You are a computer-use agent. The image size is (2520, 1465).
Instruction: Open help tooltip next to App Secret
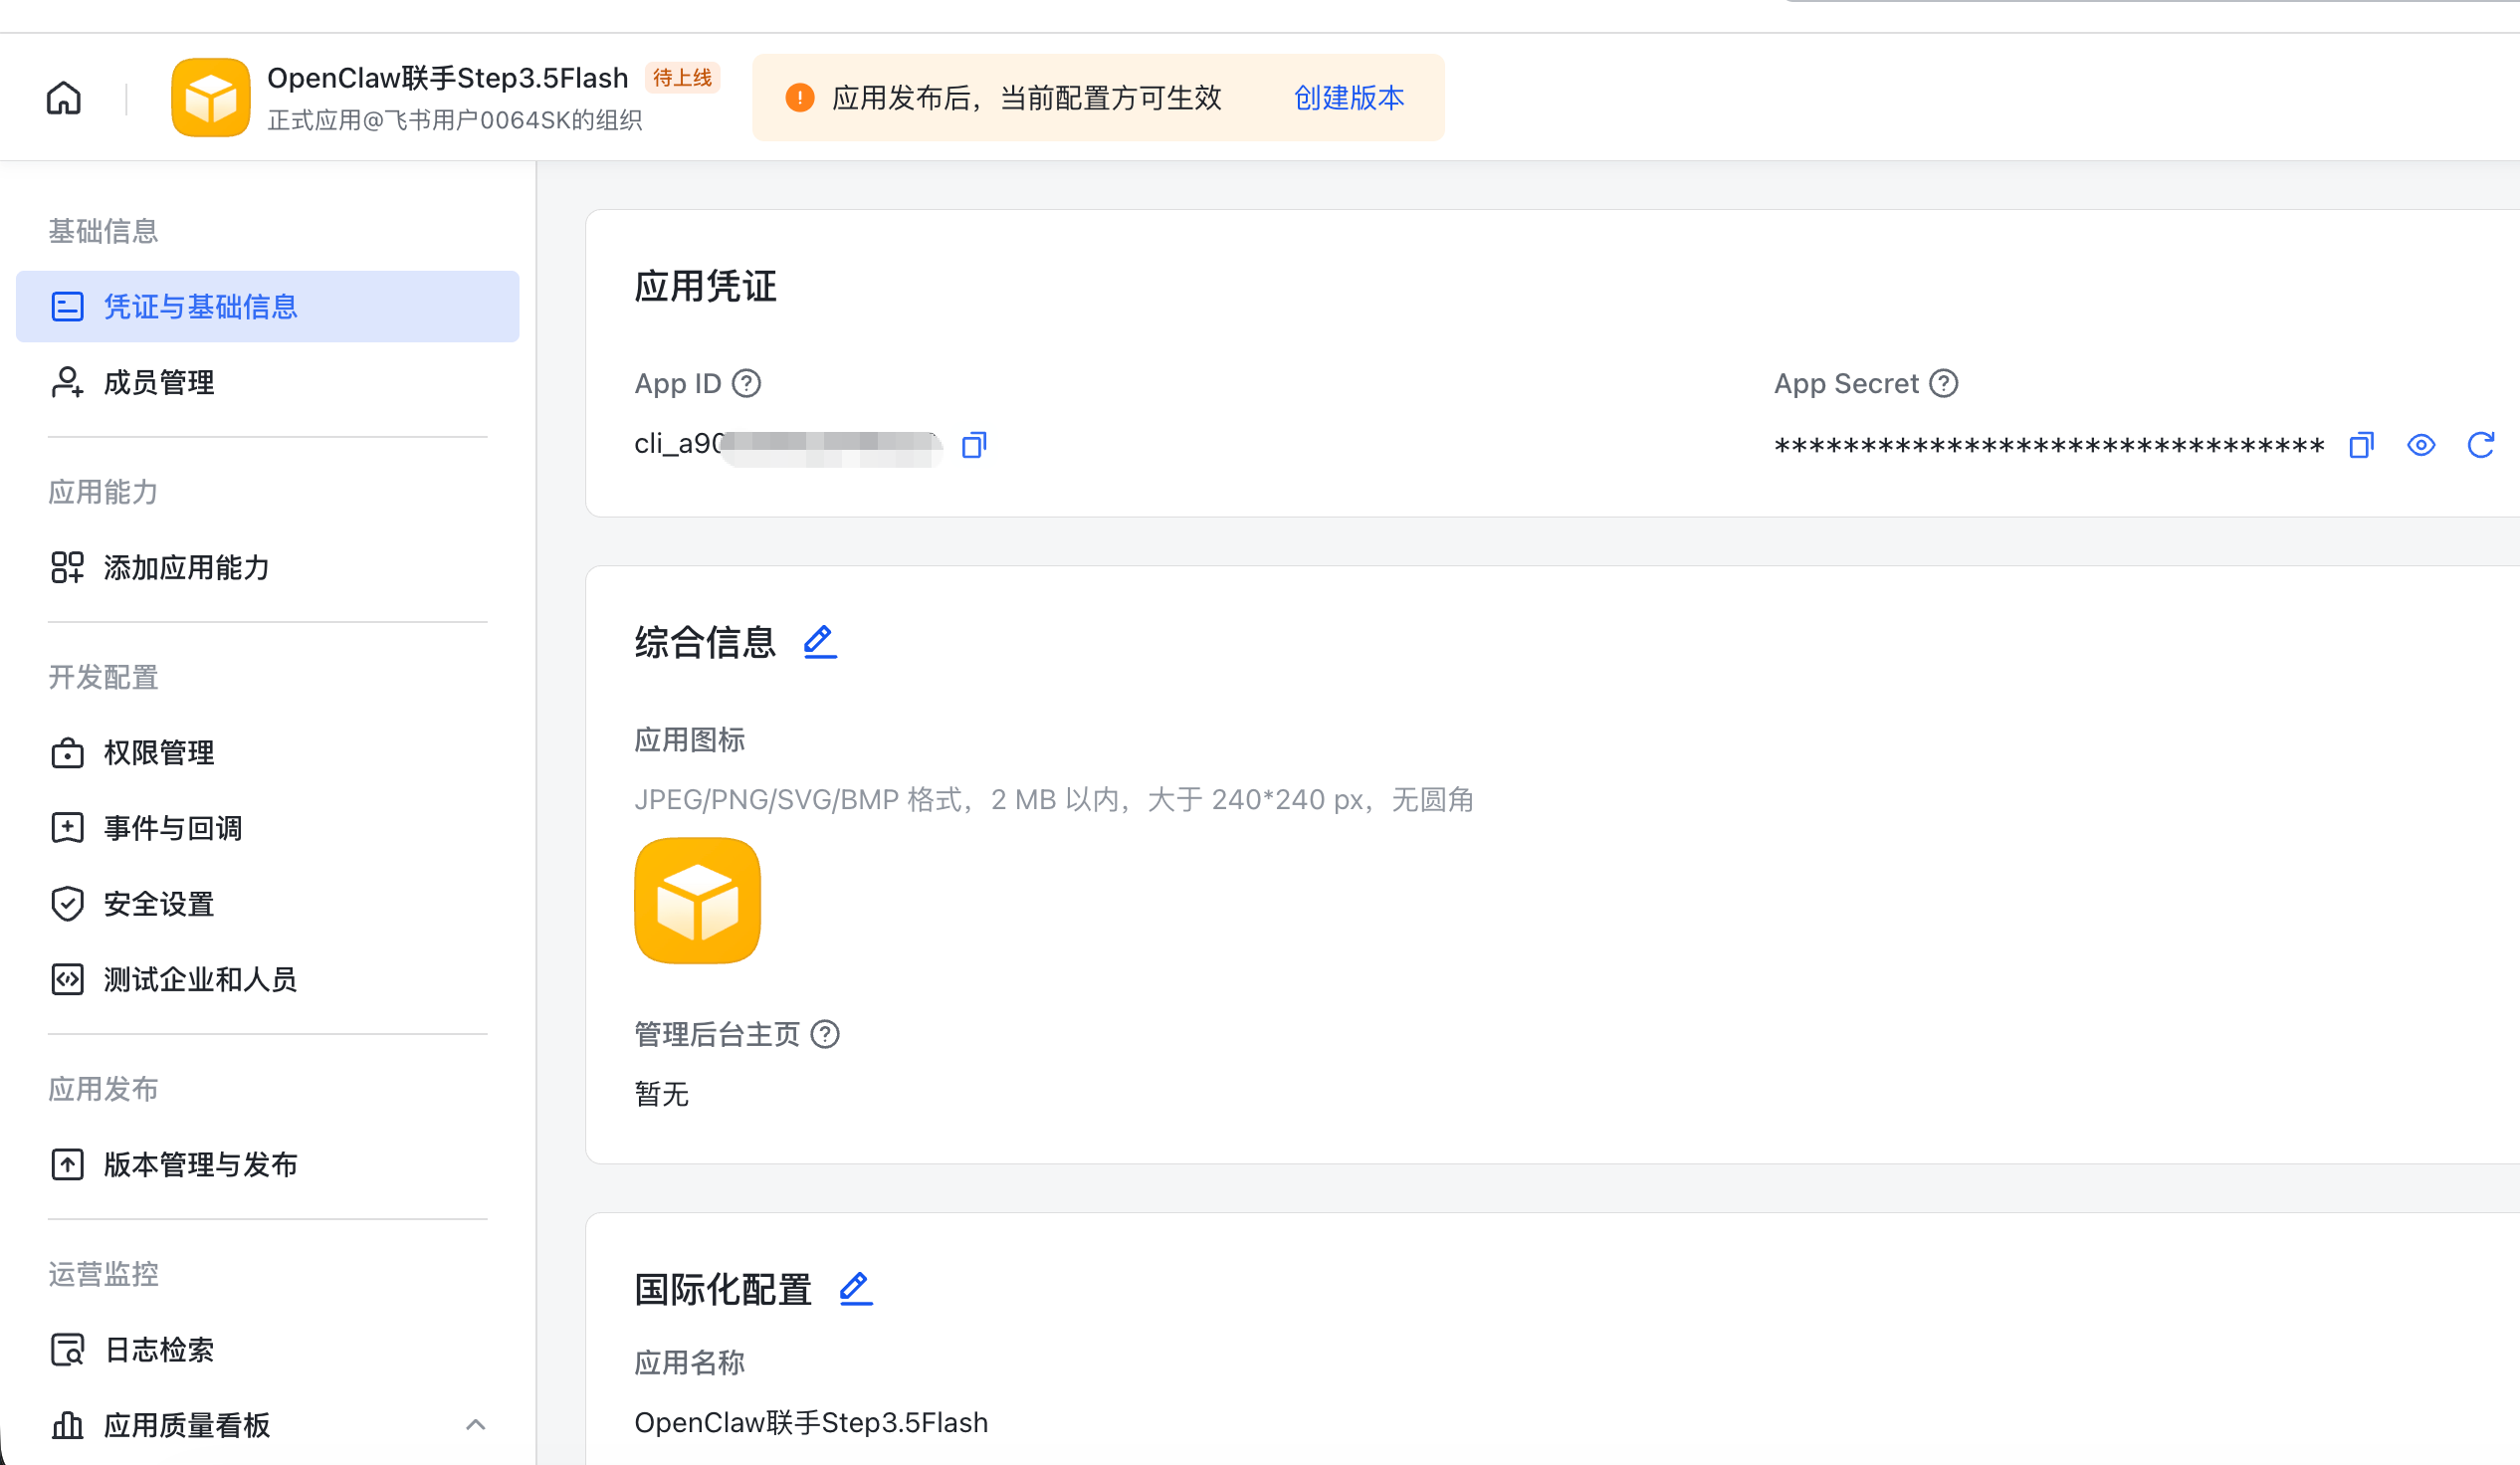pos(1943,384)
